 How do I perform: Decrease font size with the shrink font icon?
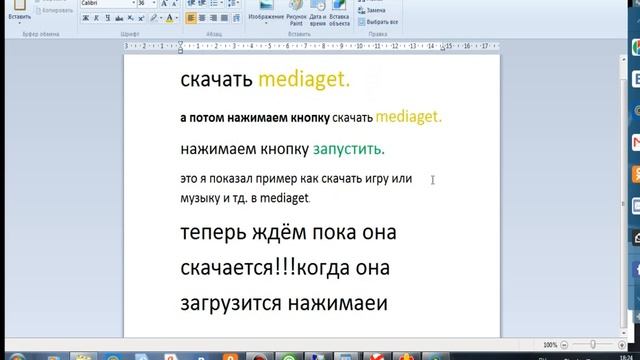point(174,4)
